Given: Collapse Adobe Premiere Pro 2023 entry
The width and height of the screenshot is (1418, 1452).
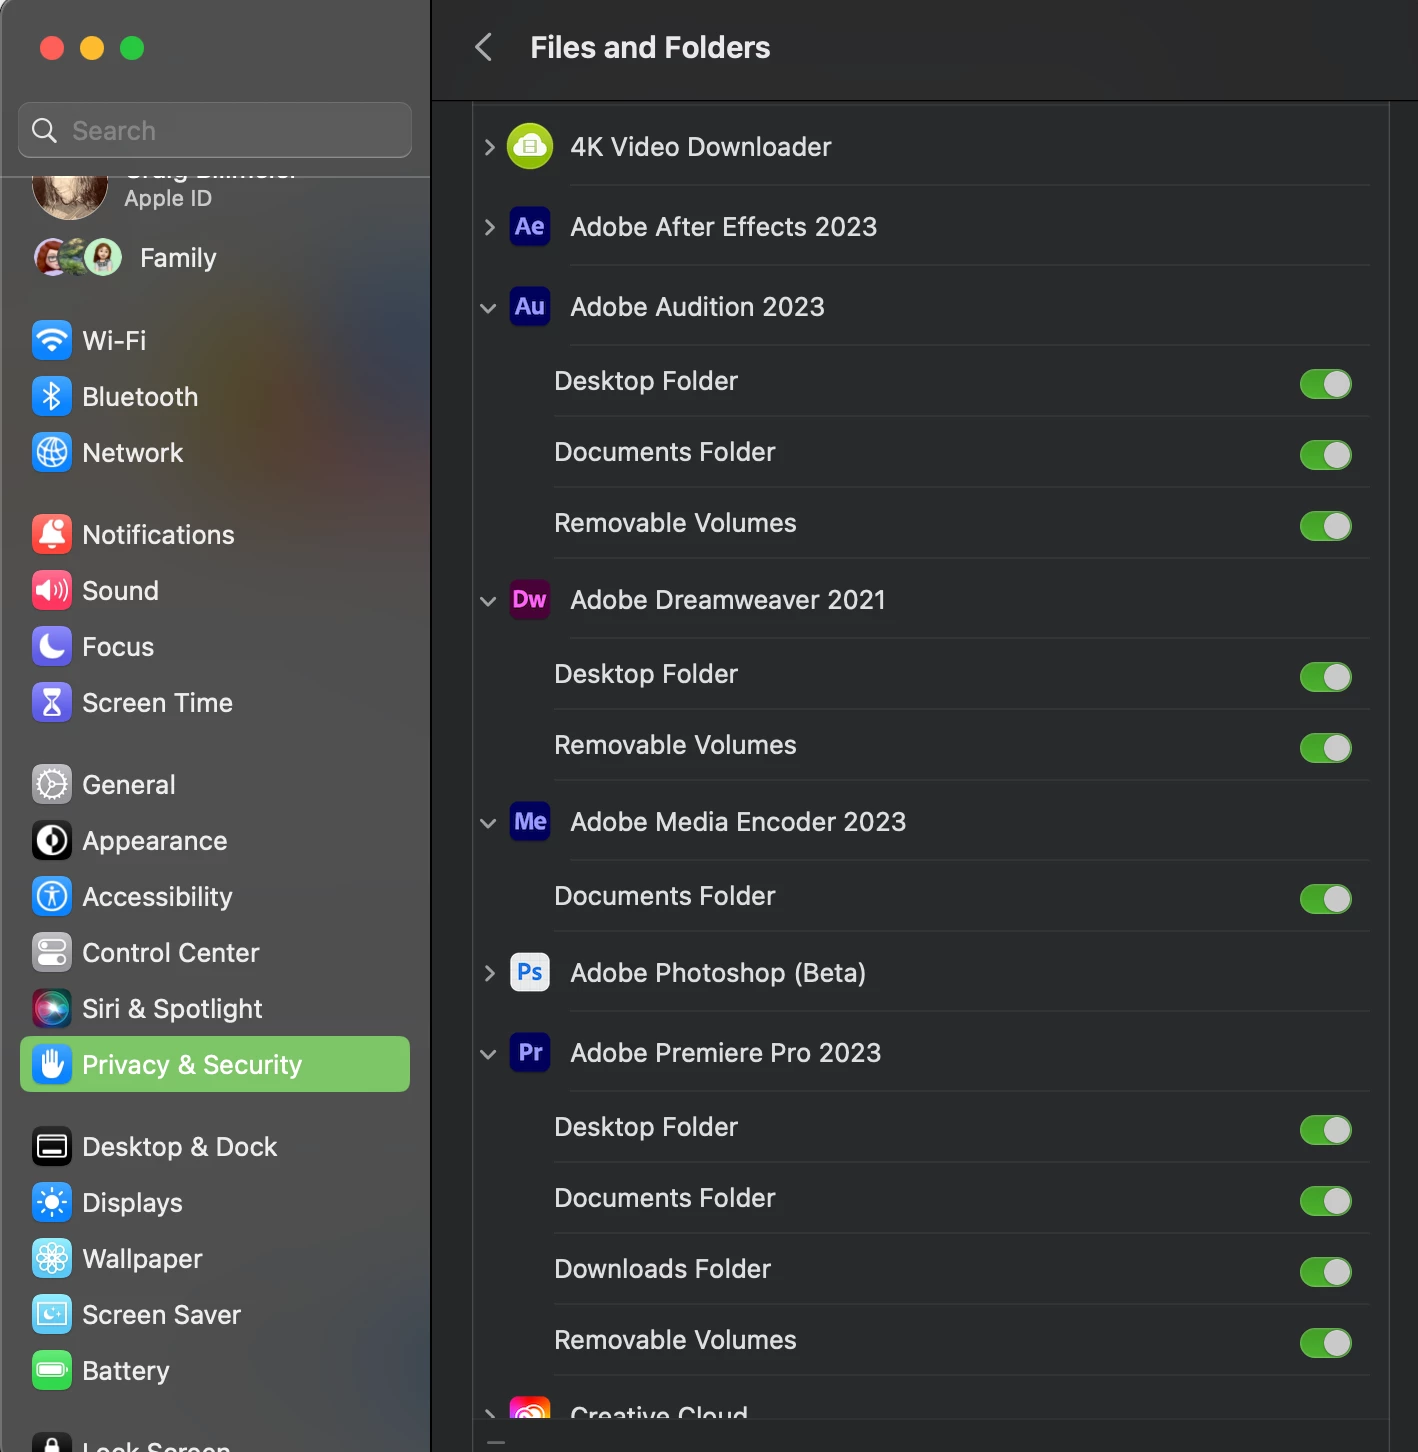Looking at the screenshot, I should [x=488, y=1054].
